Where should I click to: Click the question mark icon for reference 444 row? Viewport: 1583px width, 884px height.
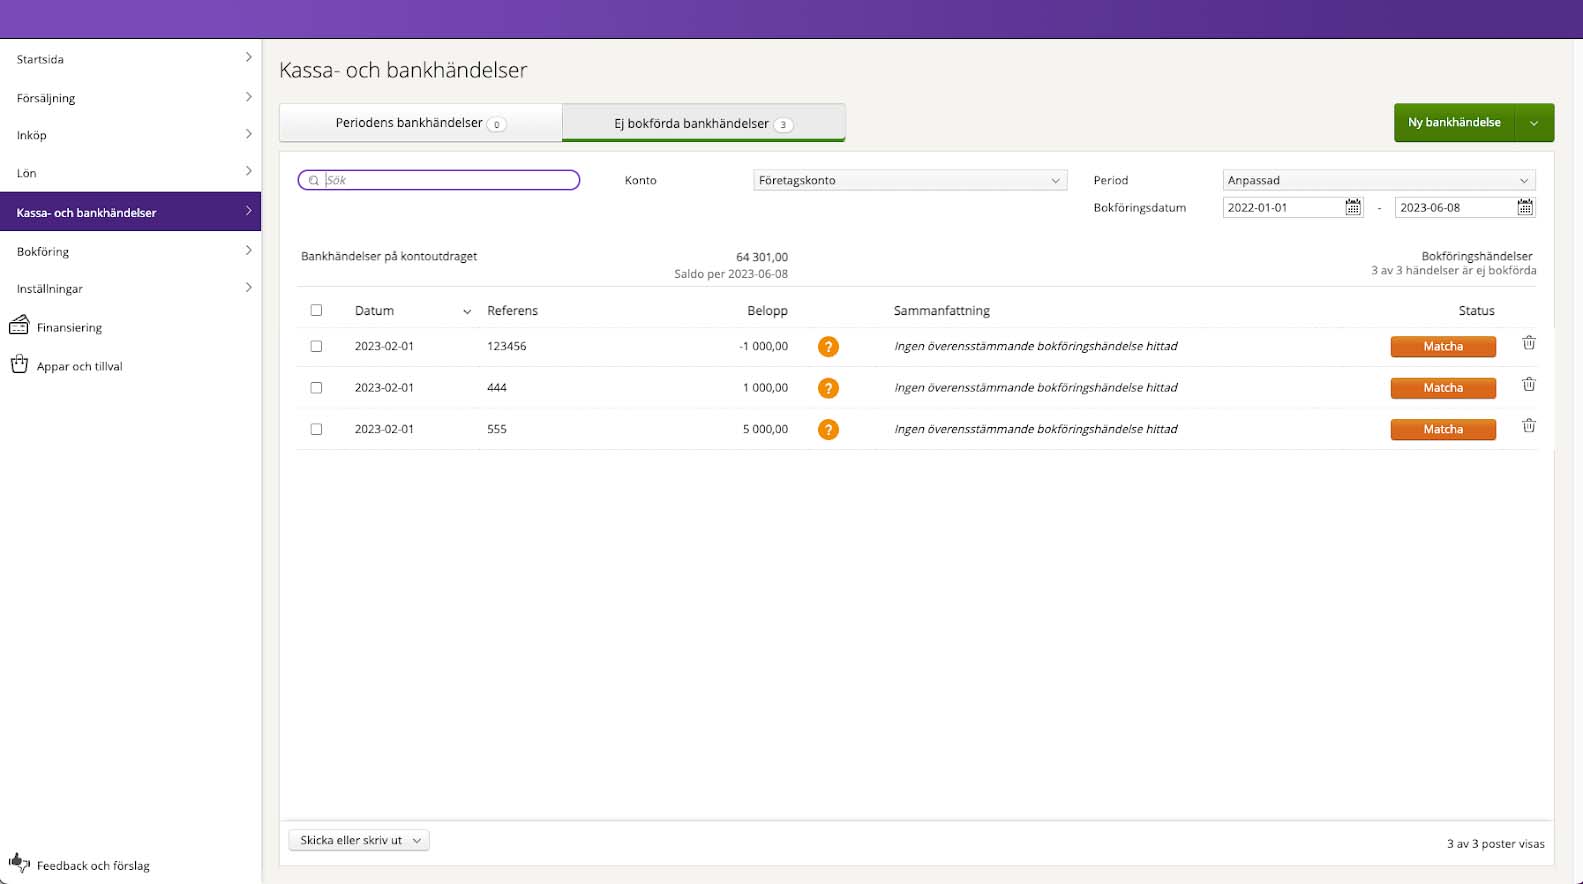(x=828, y=388)
